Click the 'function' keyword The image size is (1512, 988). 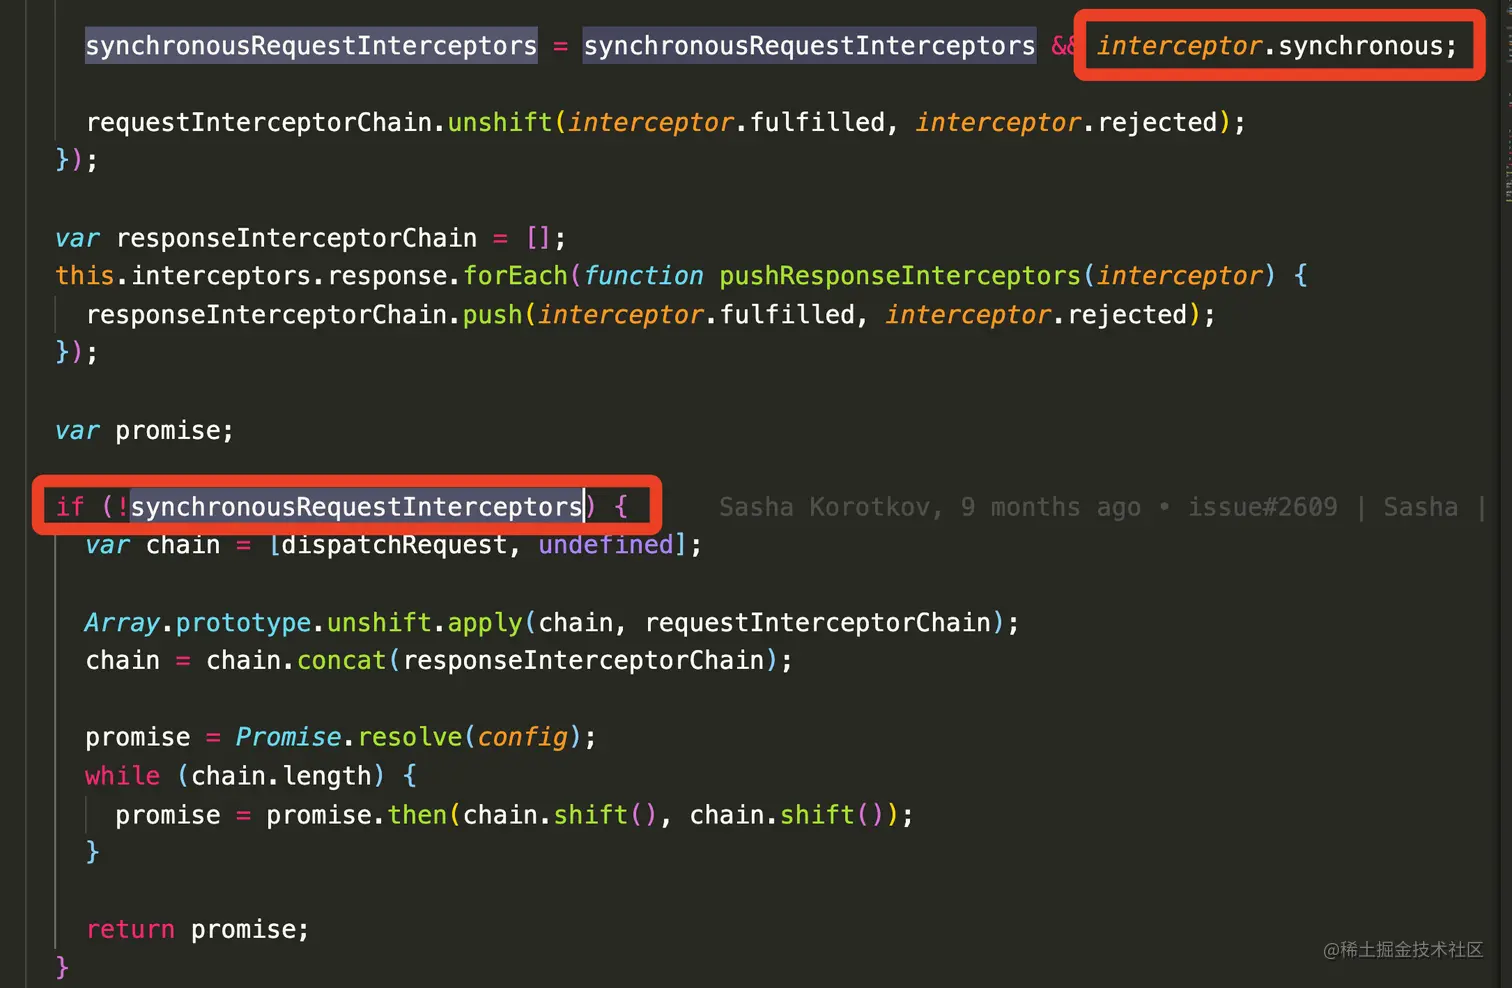click(644, 275)
